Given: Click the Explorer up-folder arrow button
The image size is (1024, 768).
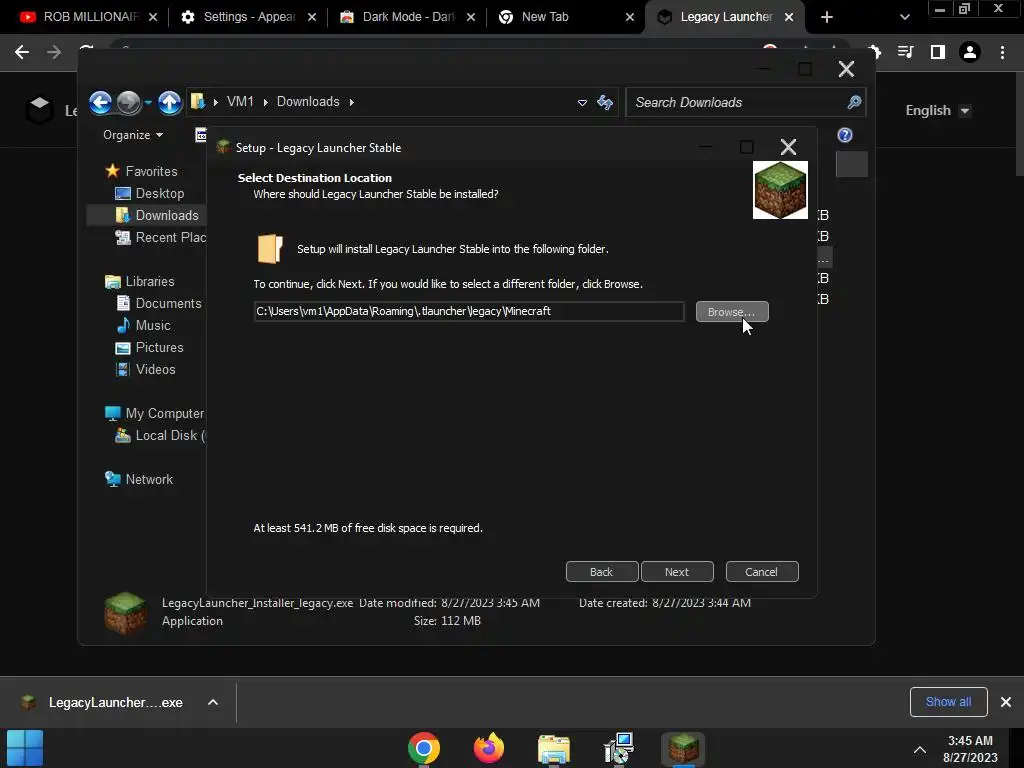Looking at the screenshot, I should point(170,103).
